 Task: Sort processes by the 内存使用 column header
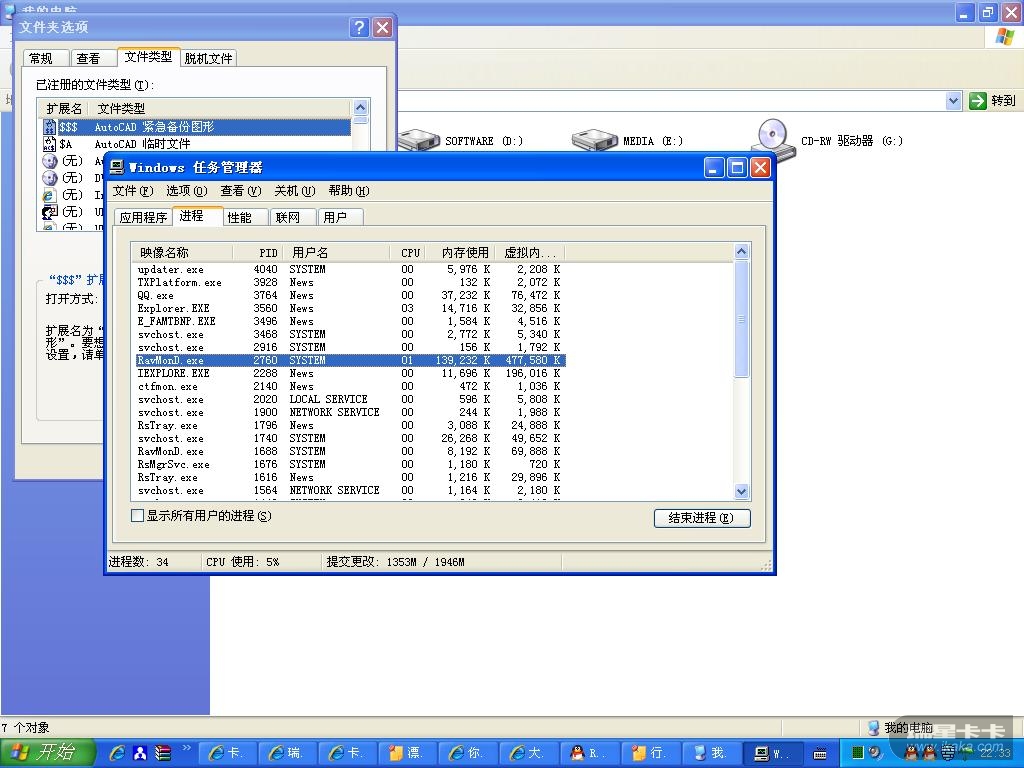pos(464,253)
